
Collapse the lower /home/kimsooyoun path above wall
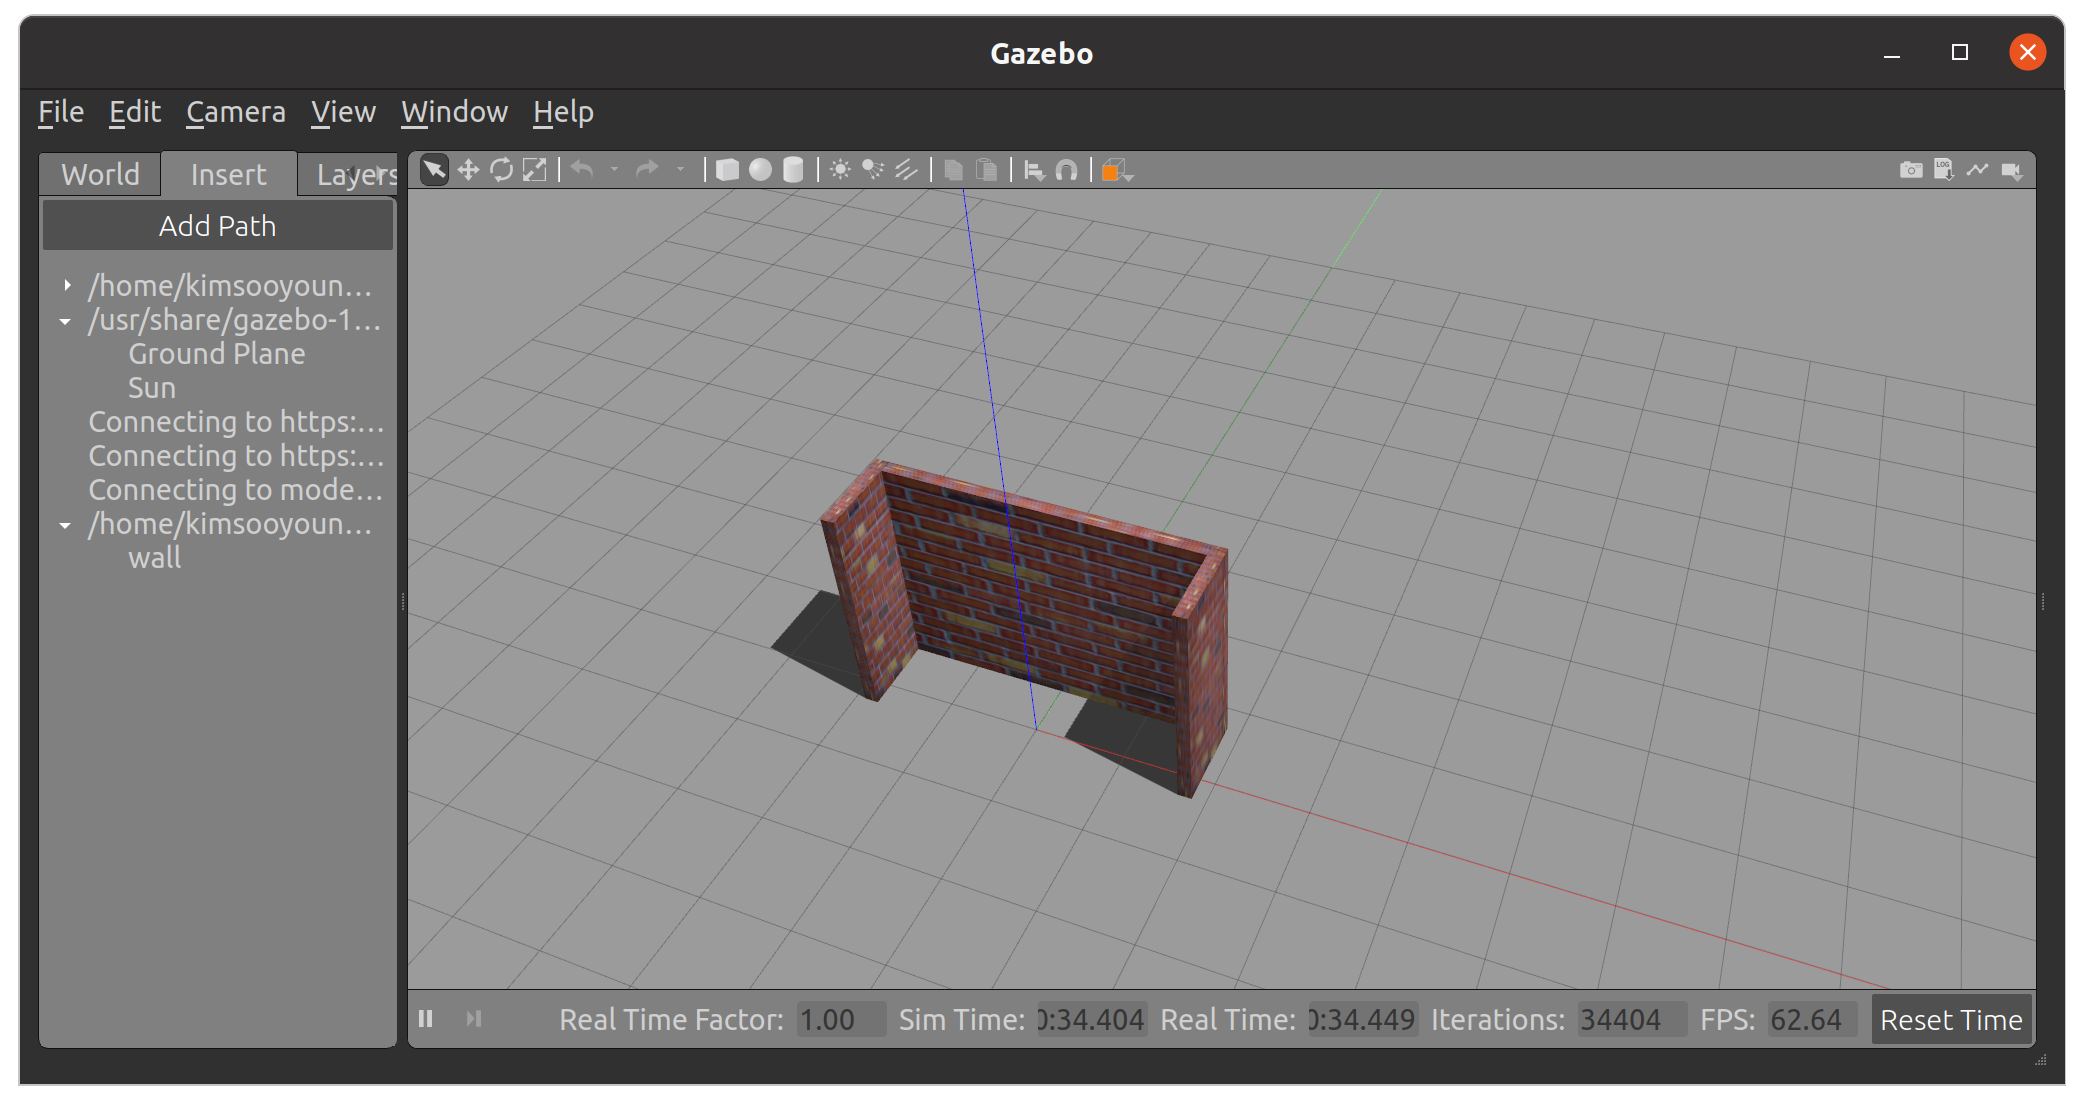point(65,525)
